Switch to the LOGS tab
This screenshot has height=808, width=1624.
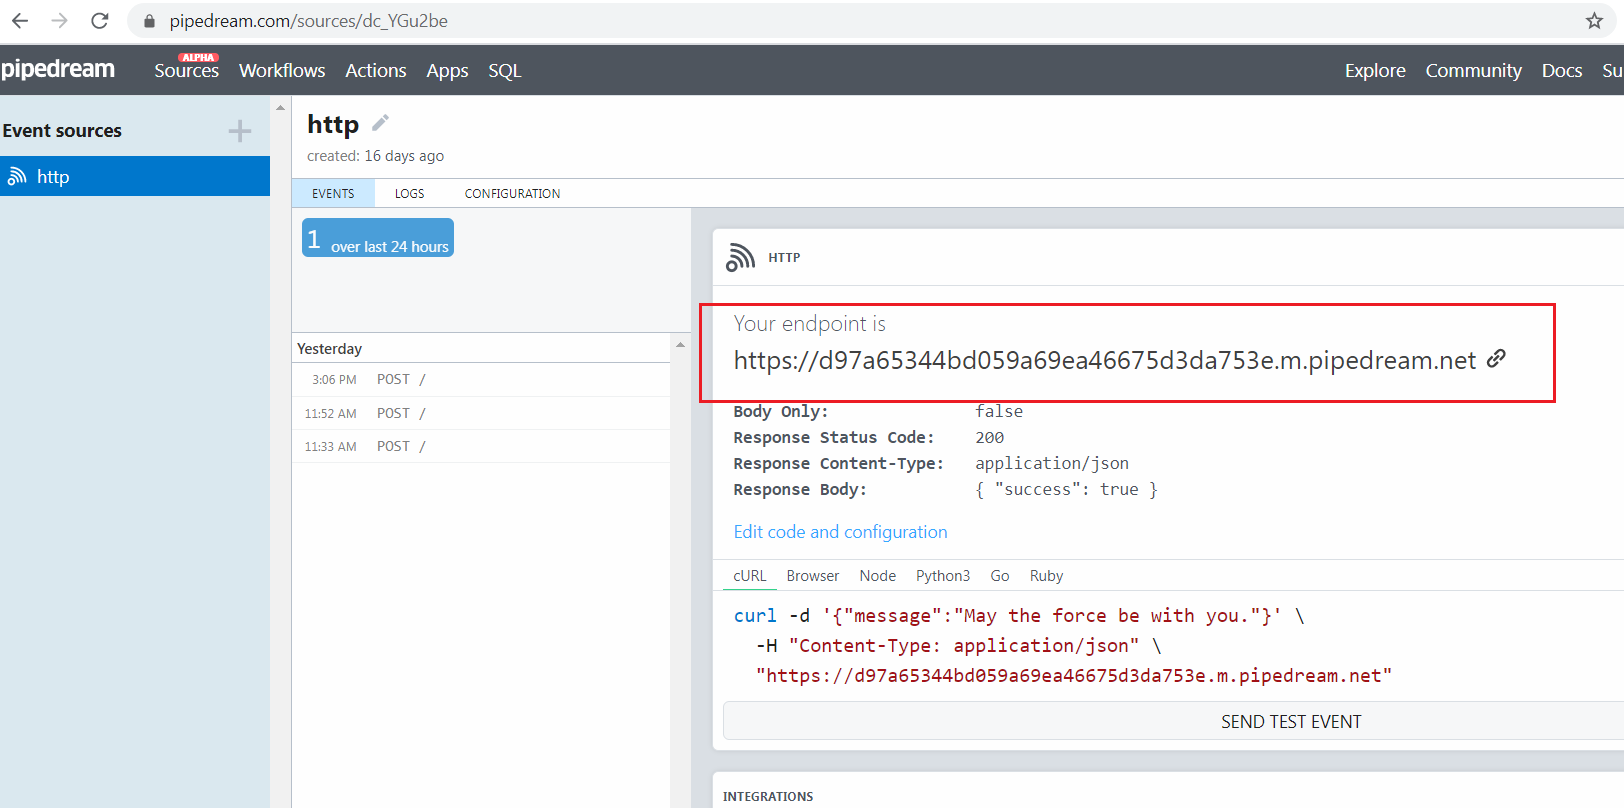point(409,193)
